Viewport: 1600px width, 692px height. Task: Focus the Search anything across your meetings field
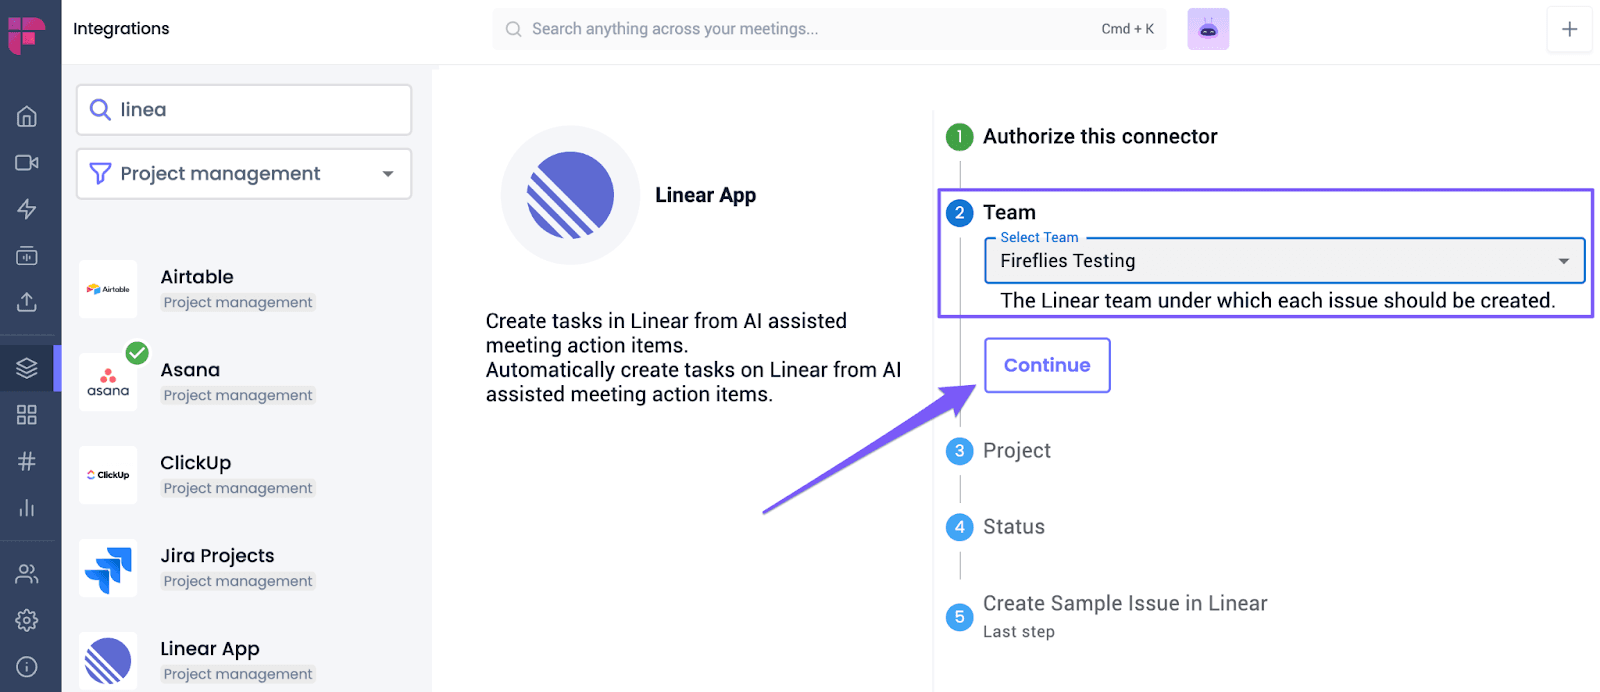829,29
